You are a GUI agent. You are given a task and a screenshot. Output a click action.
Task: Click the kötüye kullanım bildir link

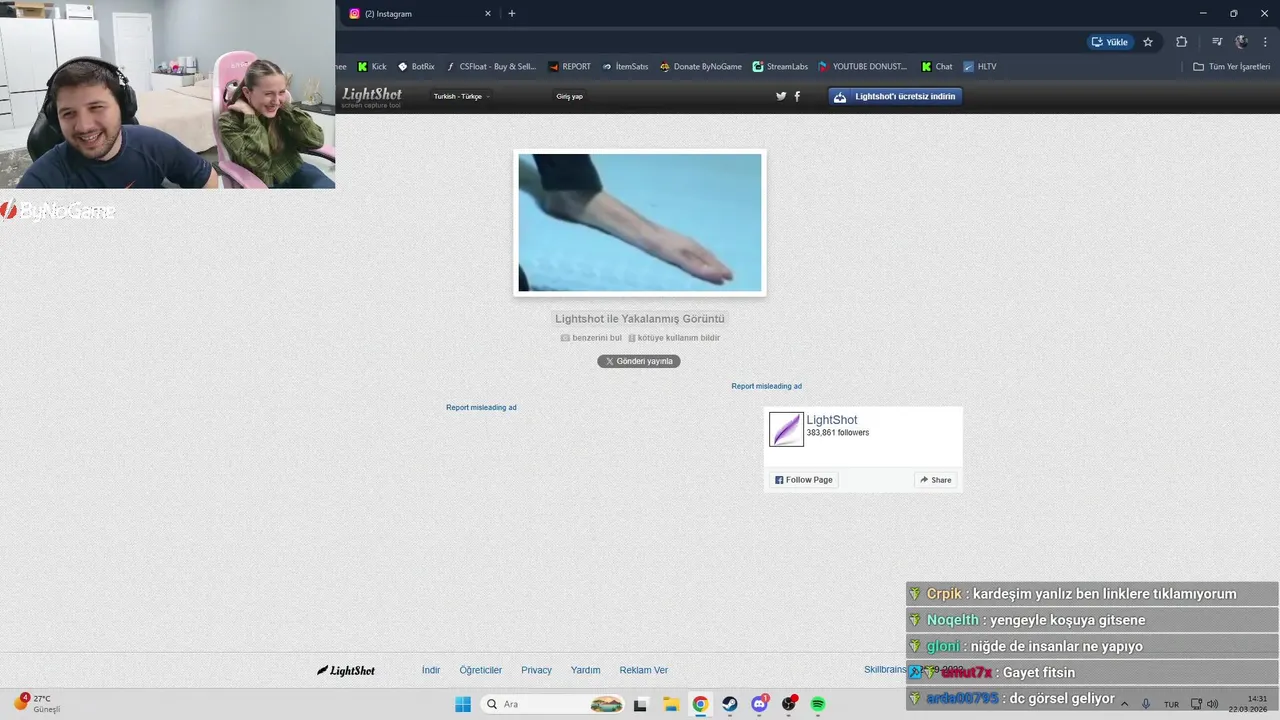click(674, 338)
